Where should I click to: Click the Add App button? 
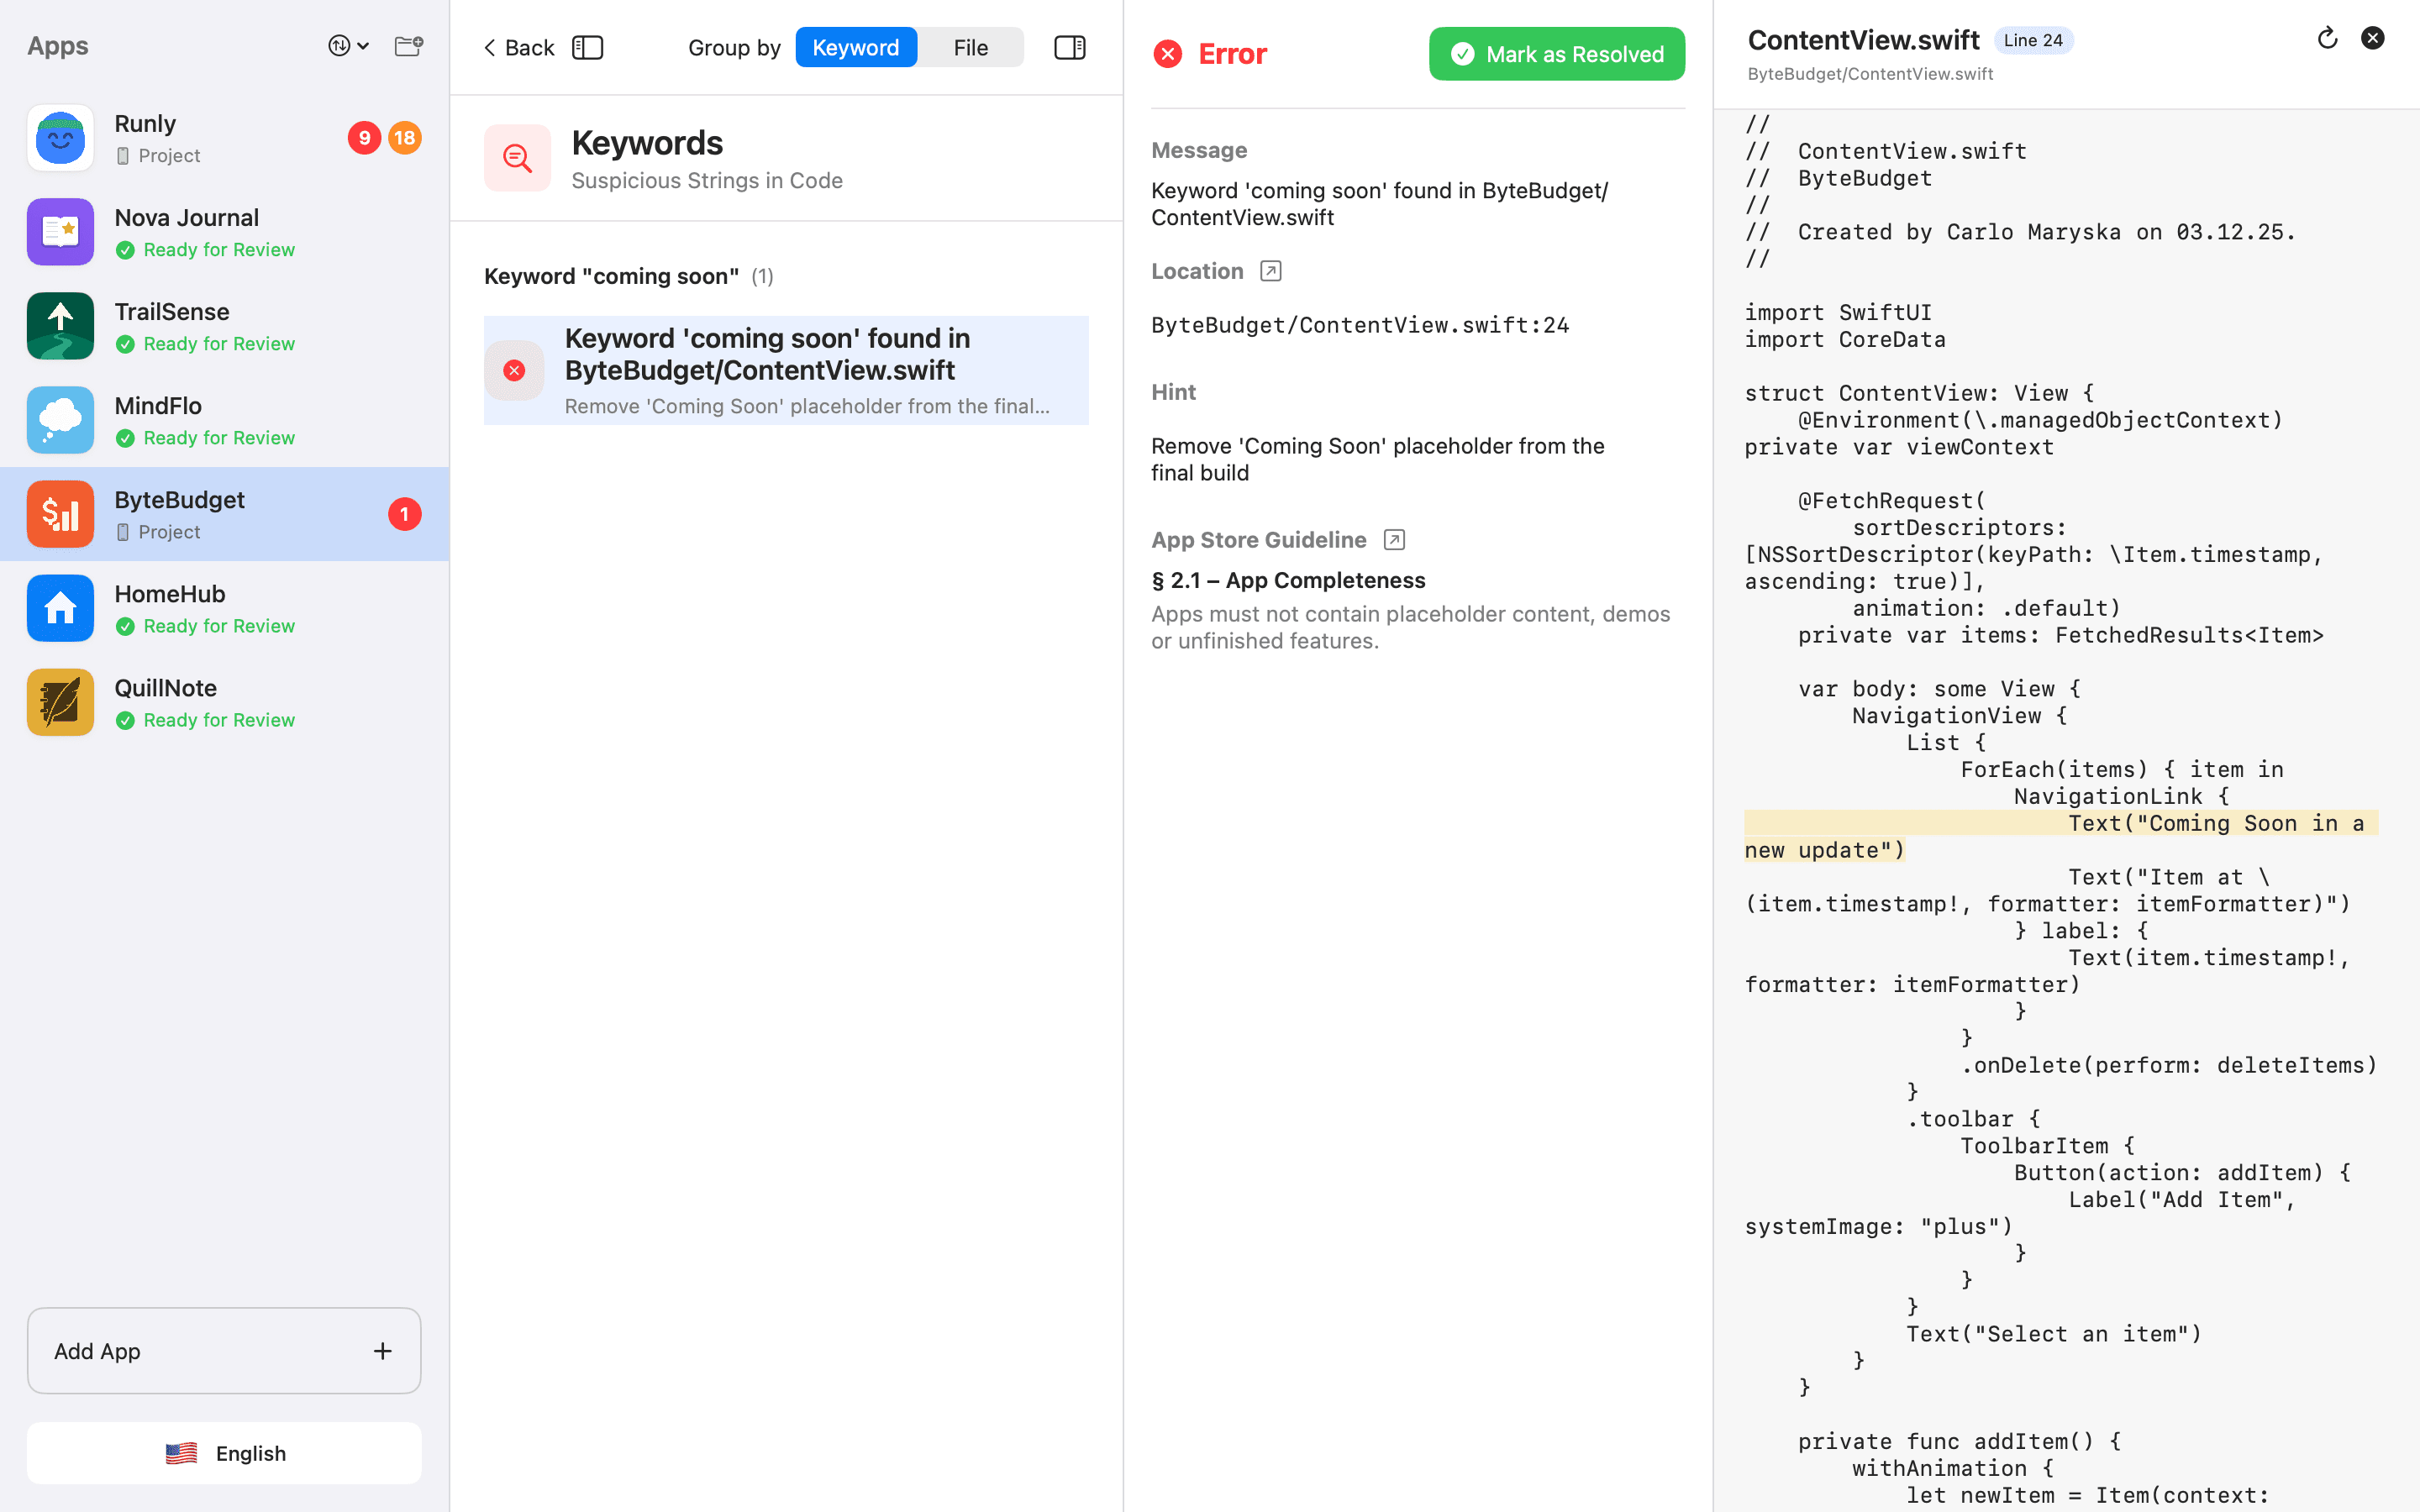click(x=224, y=1351)
